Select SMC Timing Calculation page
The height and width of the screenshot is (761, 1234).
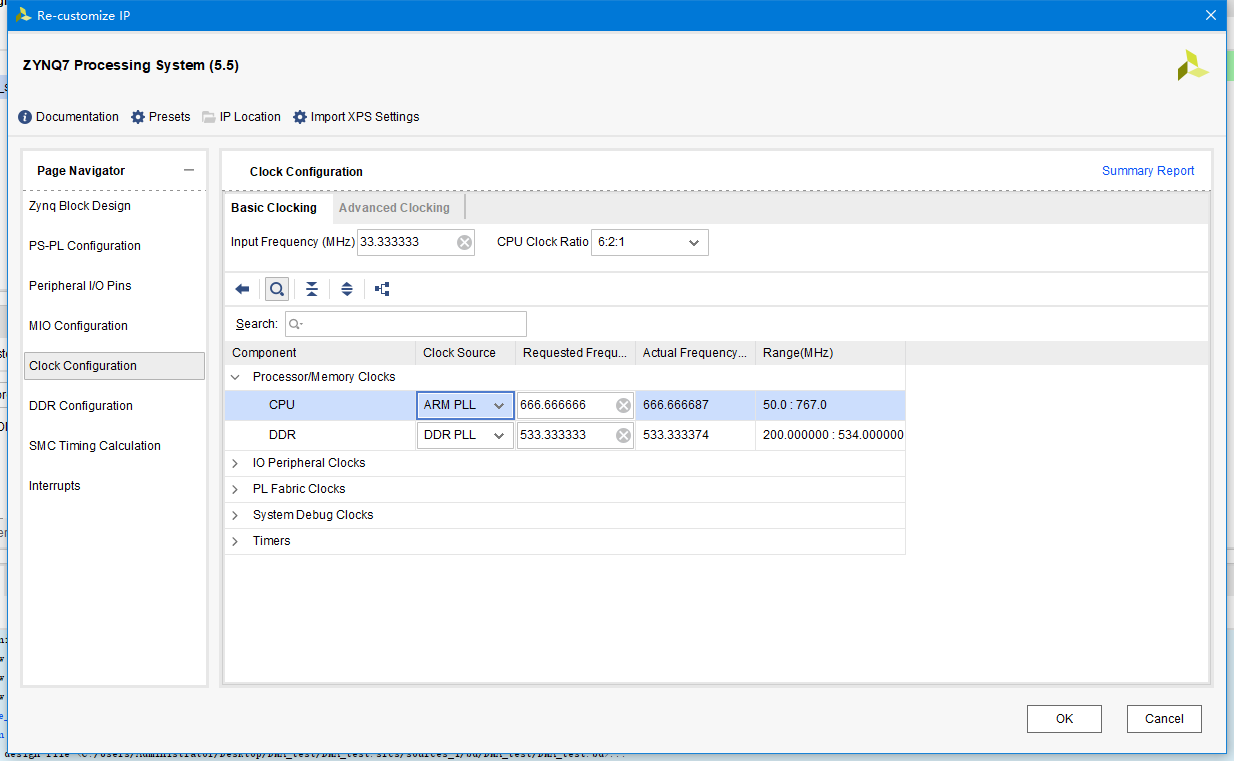point(95,446)
